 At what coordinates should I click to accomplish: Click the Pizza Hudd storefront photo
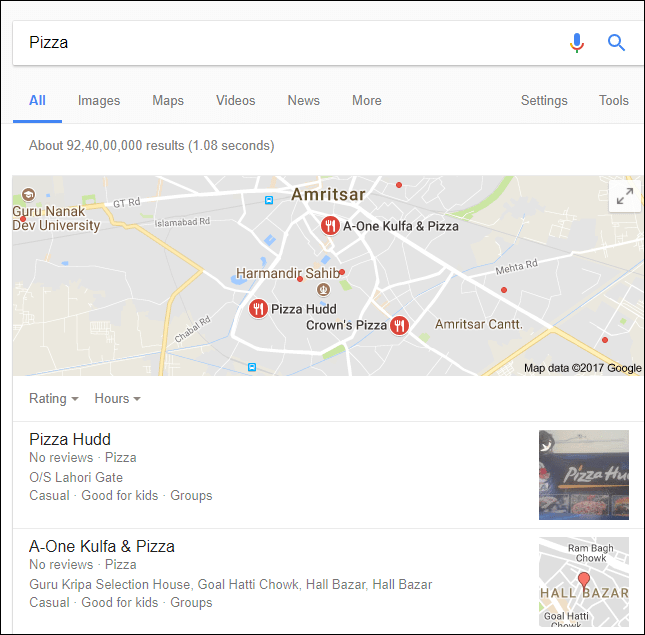point(584,475)
